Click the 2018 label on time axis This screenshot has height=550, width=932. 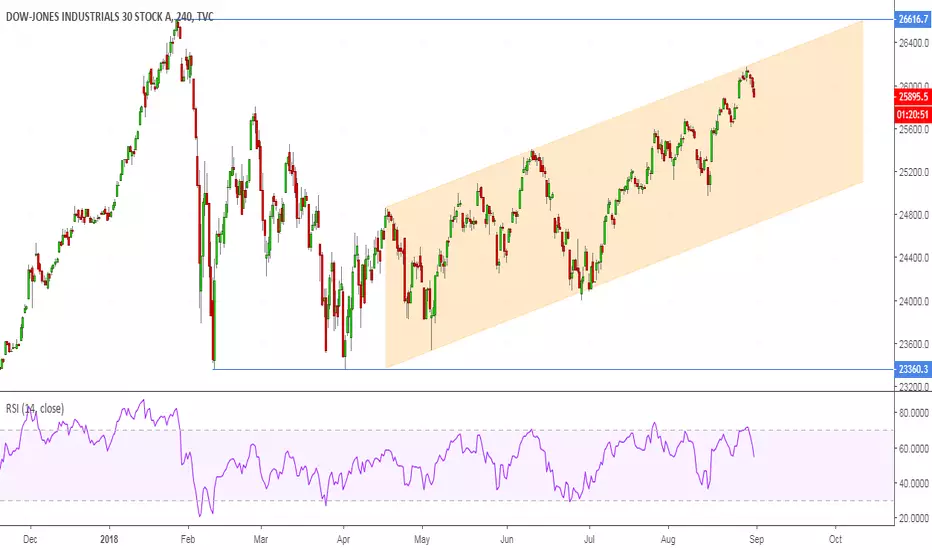[109, 539]
